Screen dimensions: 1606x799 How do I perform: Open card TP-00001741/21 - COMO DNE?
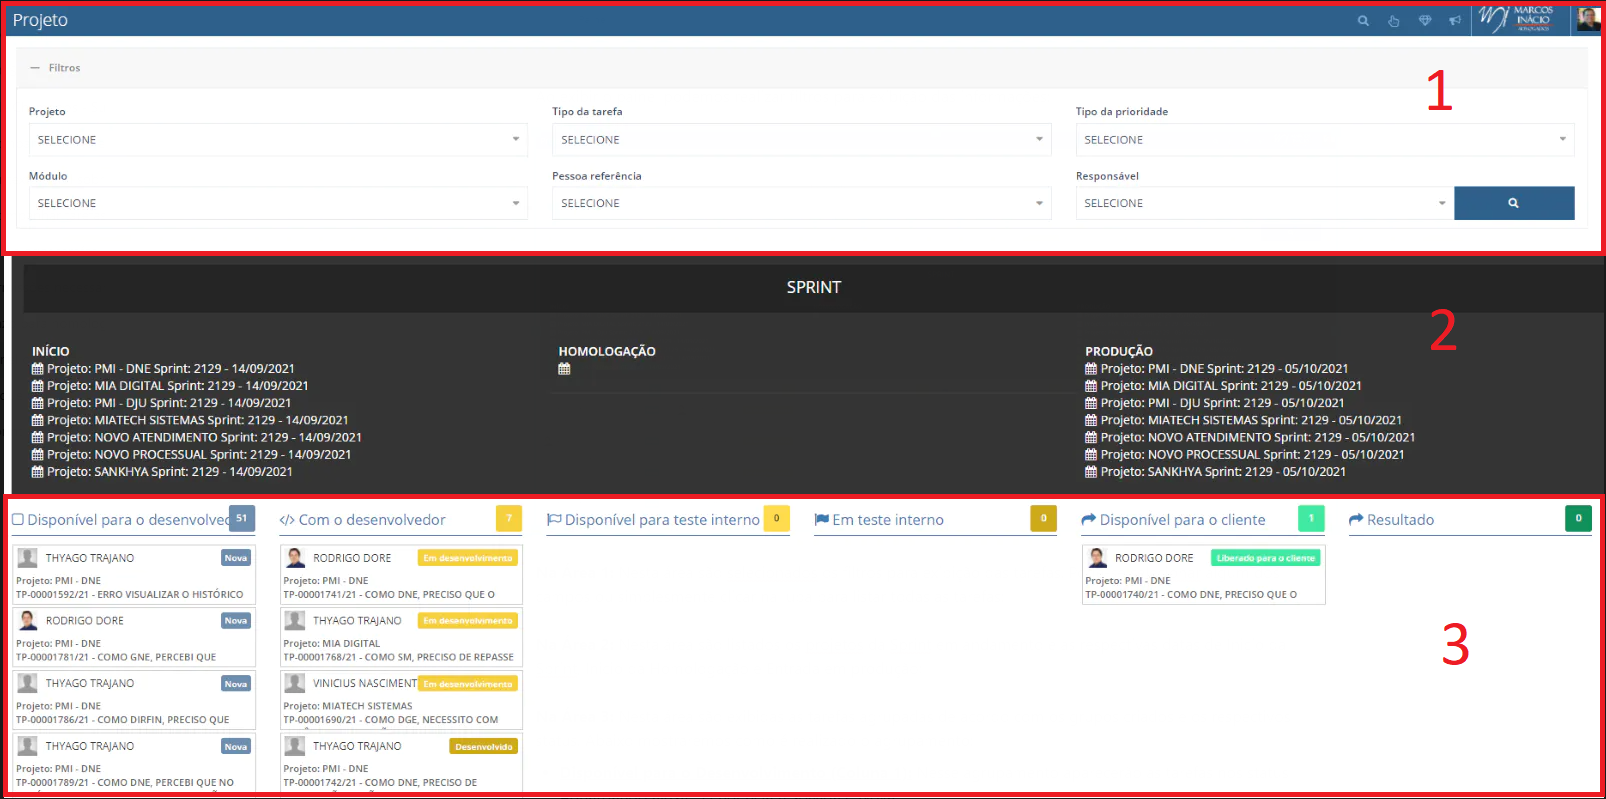pyautogui.click(x=401, y=575)
